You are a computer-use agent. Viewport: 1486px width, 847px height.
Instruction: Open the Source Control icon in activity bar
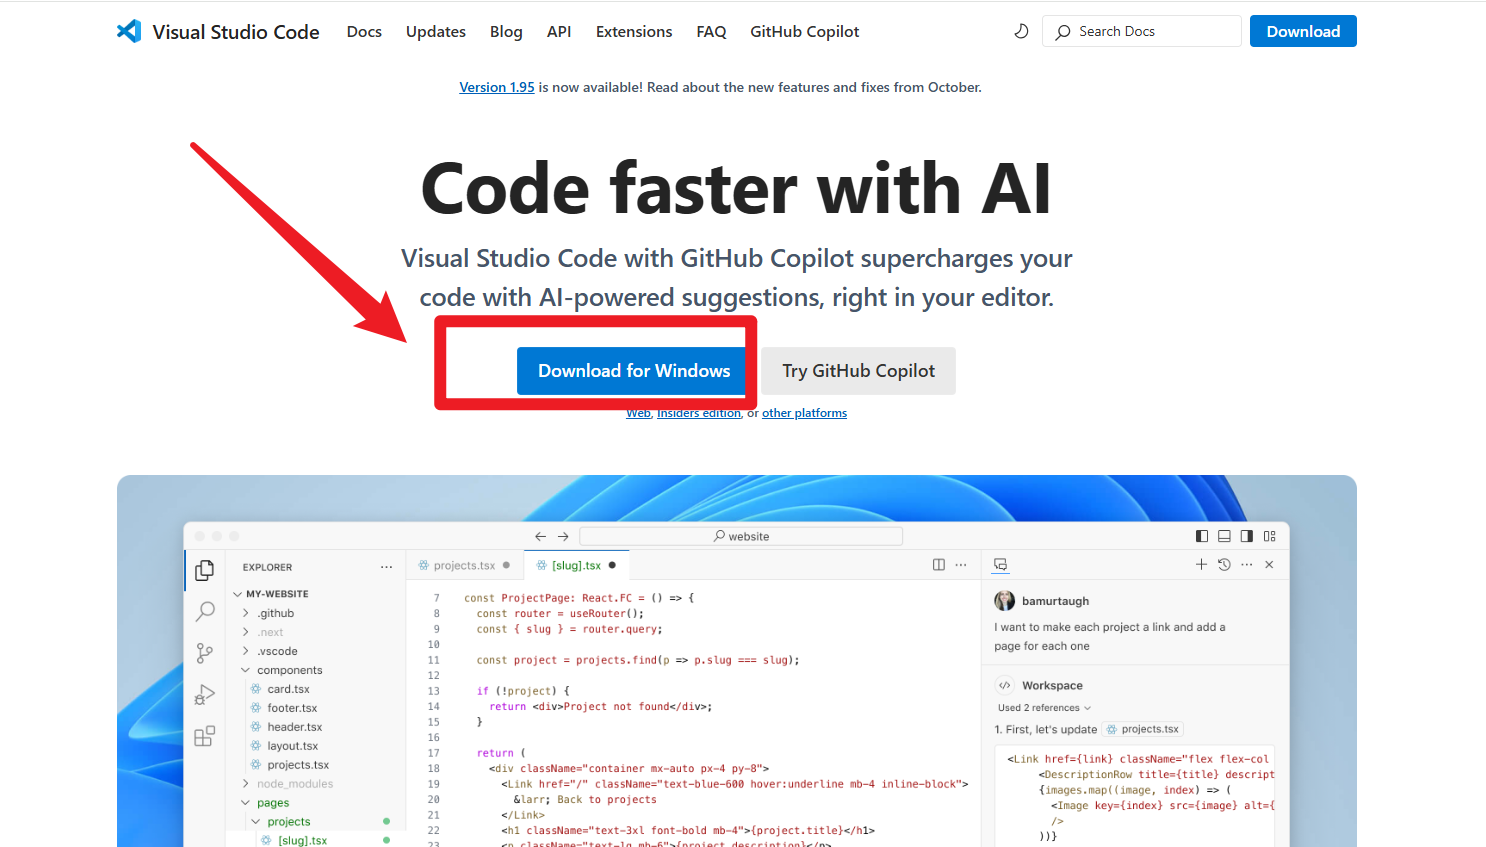[205, 653]
